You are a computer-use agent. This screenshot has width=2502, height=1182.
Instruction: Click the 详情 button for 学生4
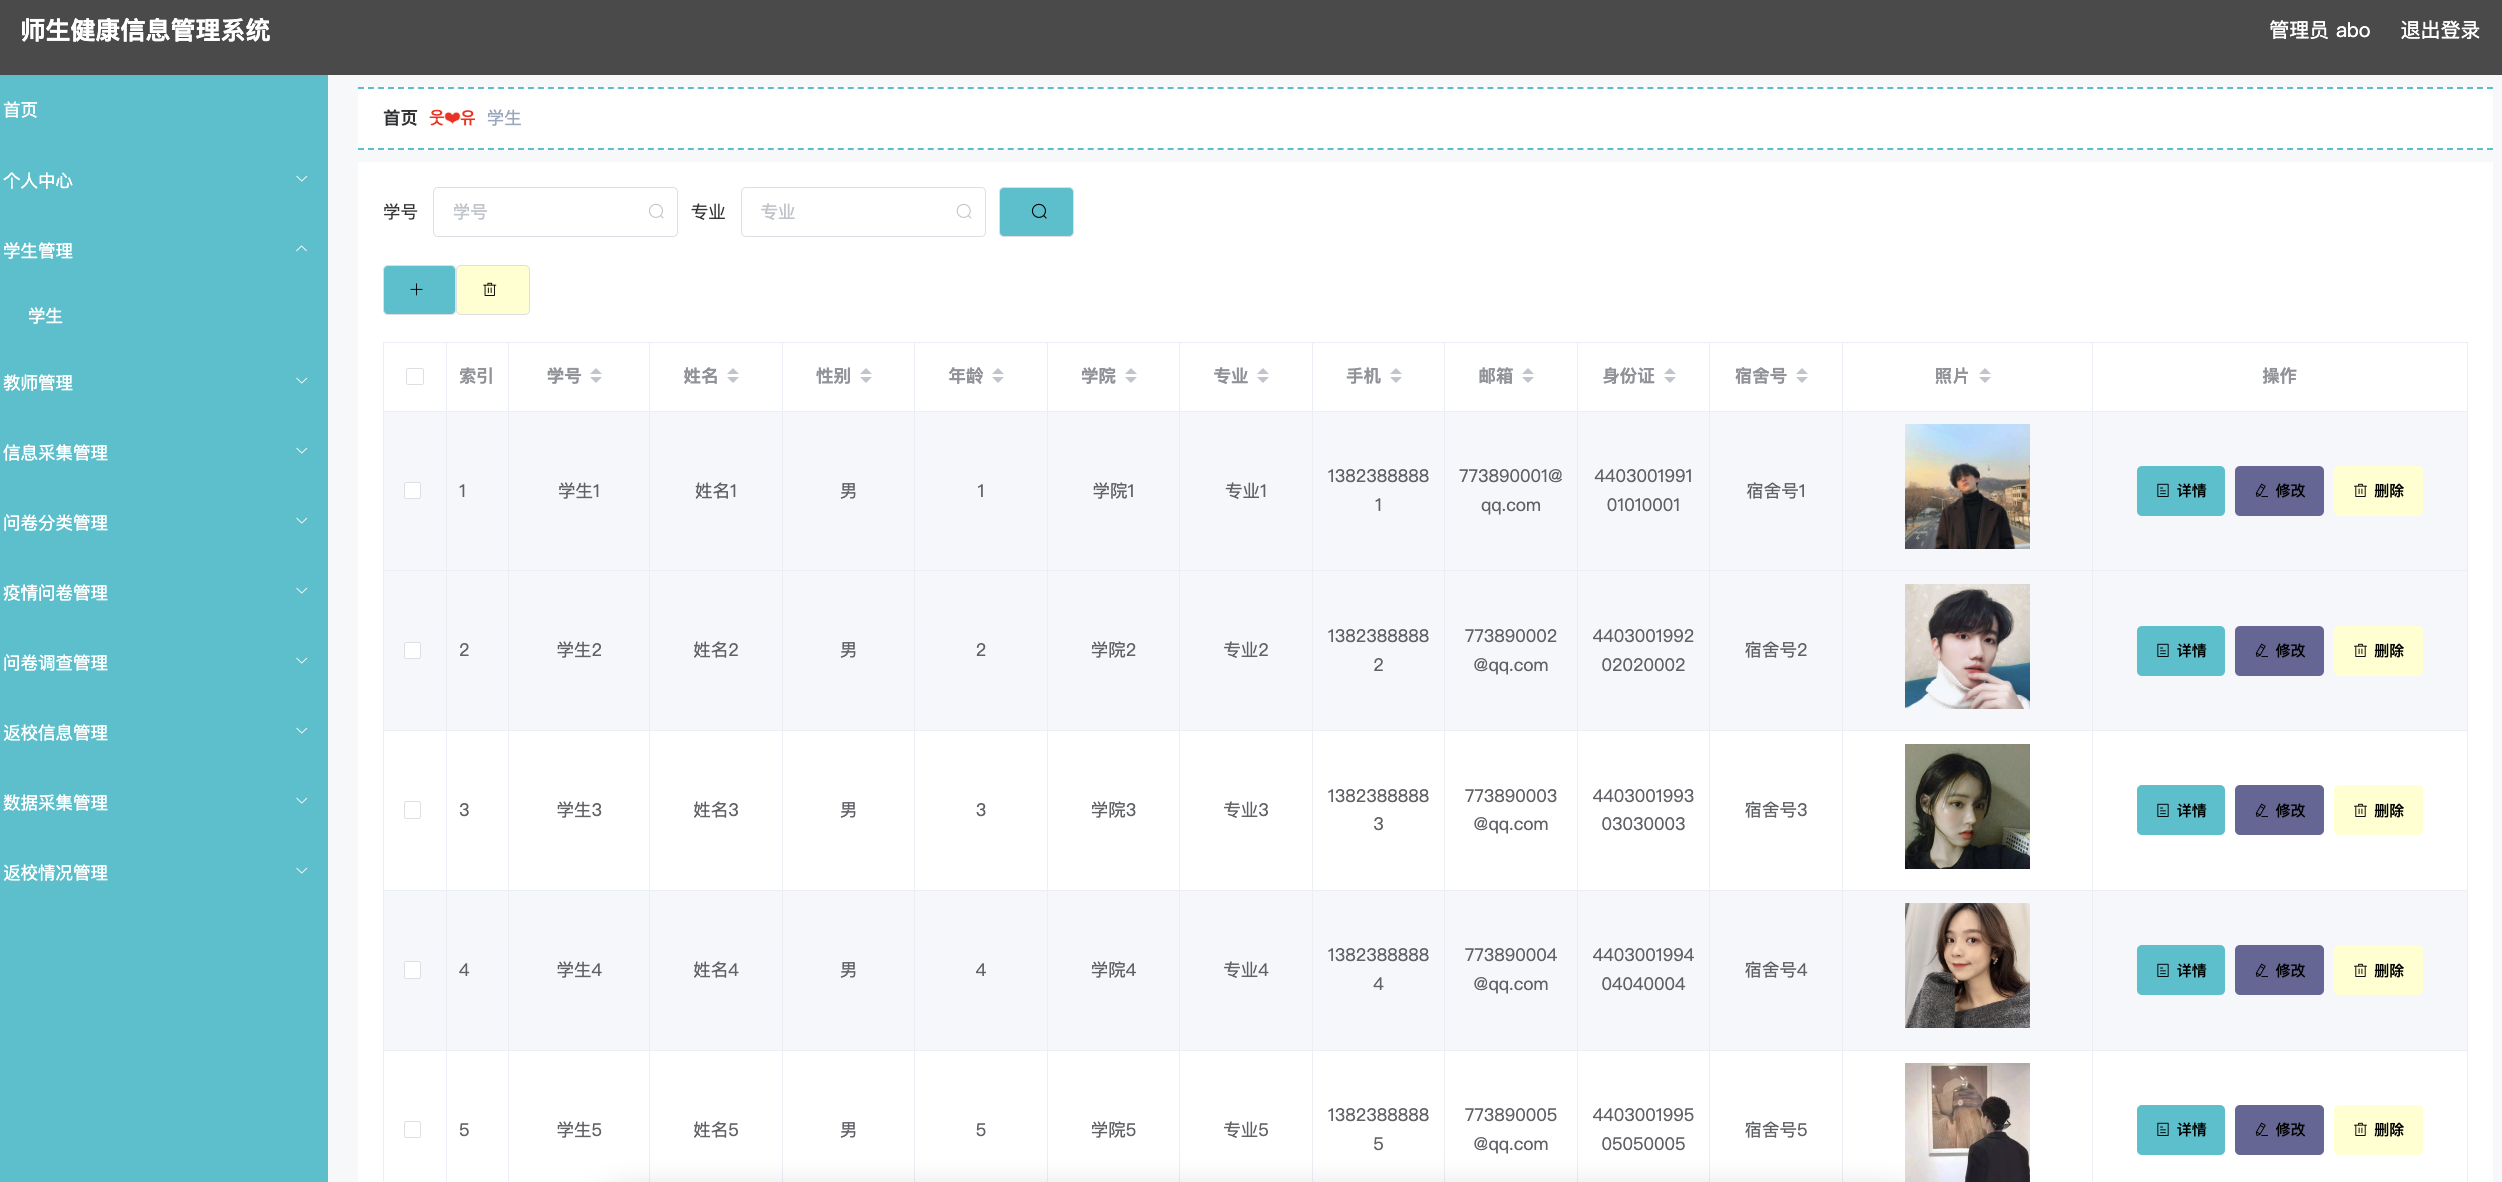[2181, 969]
